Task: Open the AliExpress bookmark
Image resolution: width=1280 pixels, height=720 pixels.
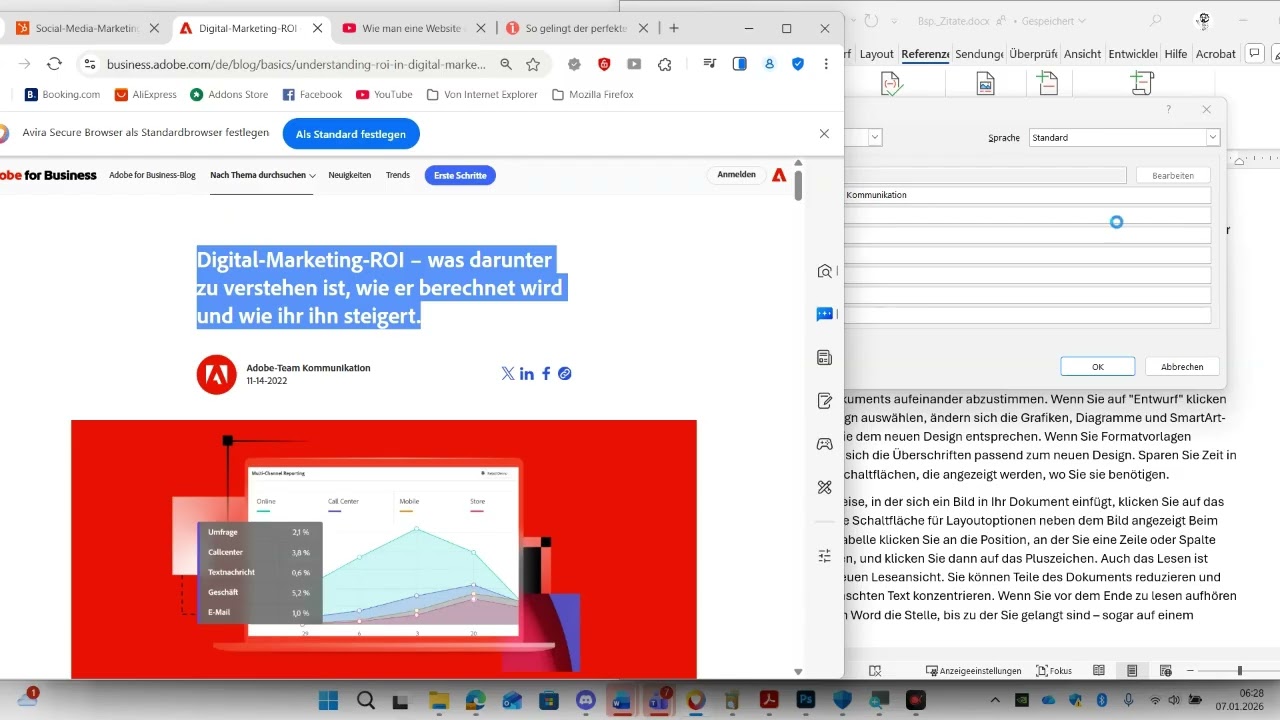Action: click(x=146, y=94)
